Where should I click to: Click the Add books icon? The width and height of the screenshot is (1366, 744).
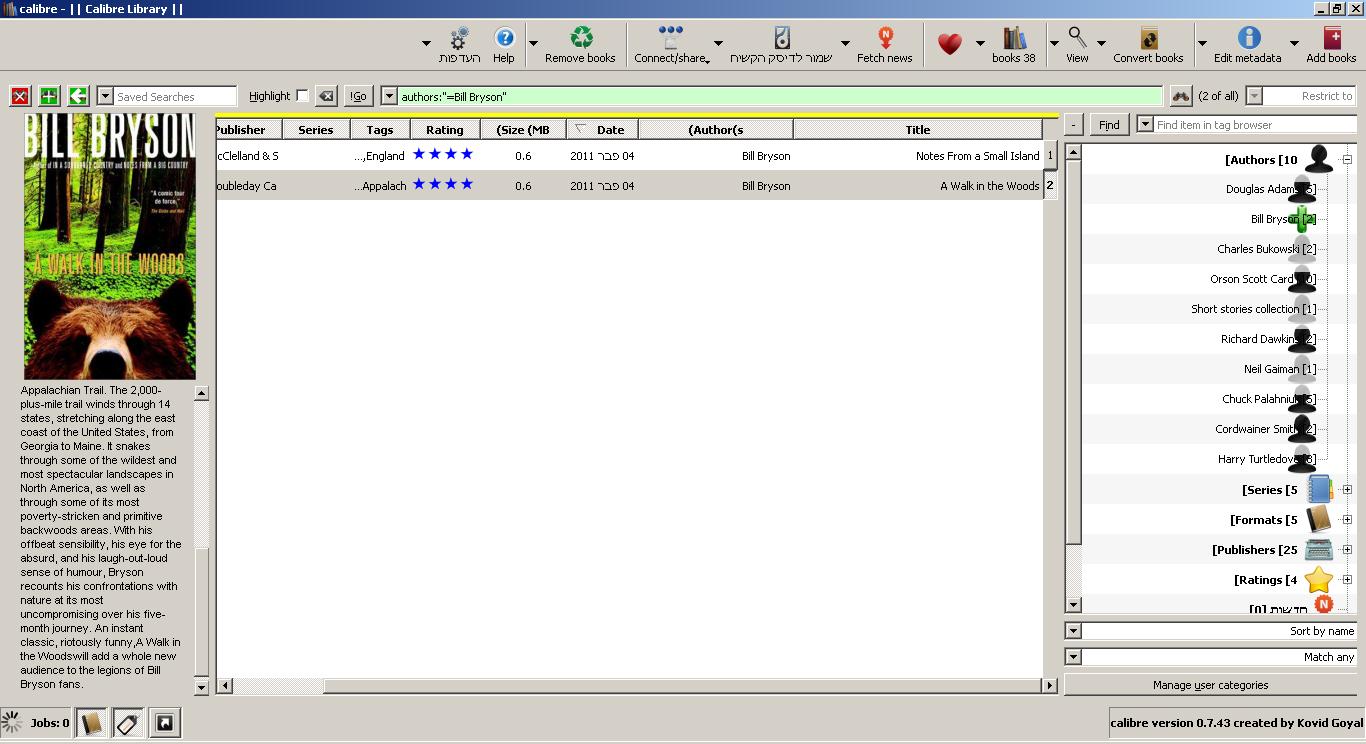click(x=1332, y=39)
